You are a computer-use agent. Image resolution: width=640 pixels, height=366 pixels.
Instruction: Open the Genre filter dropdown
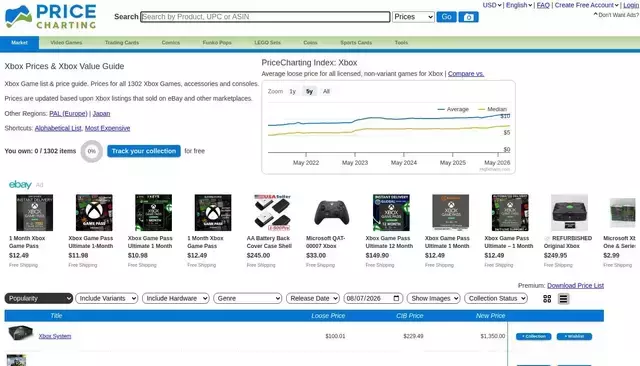(x=248, y=298)
